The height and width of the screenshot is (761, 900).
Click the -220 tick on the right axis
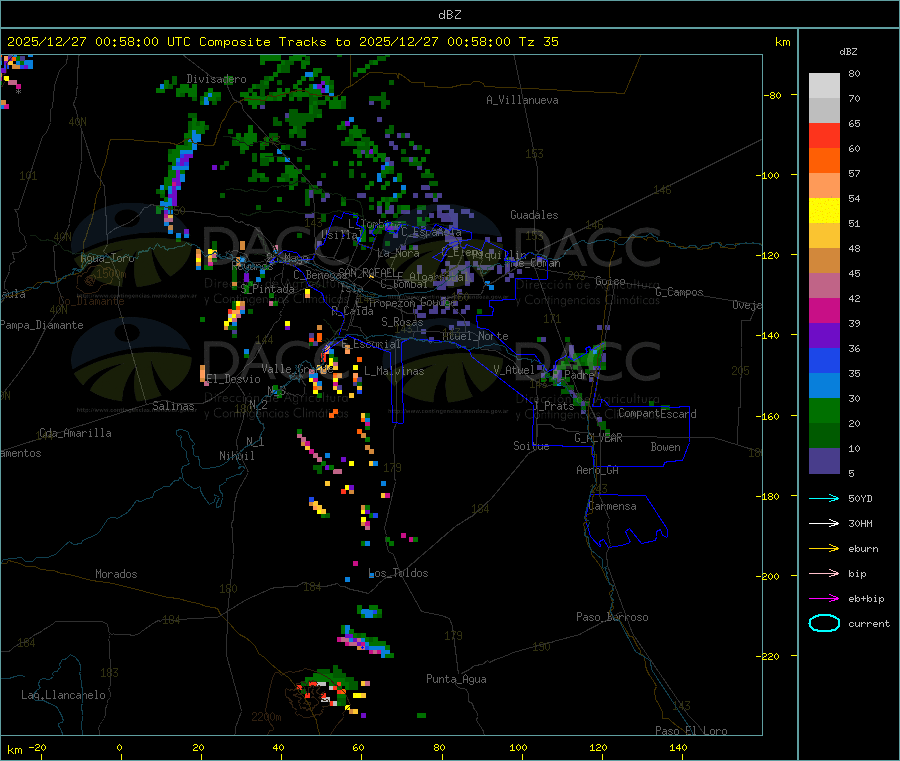tap(770, 657)
